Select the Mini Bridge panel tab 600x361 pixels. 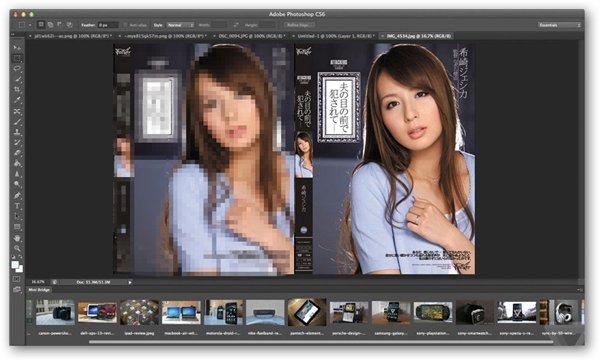(39, 290)
